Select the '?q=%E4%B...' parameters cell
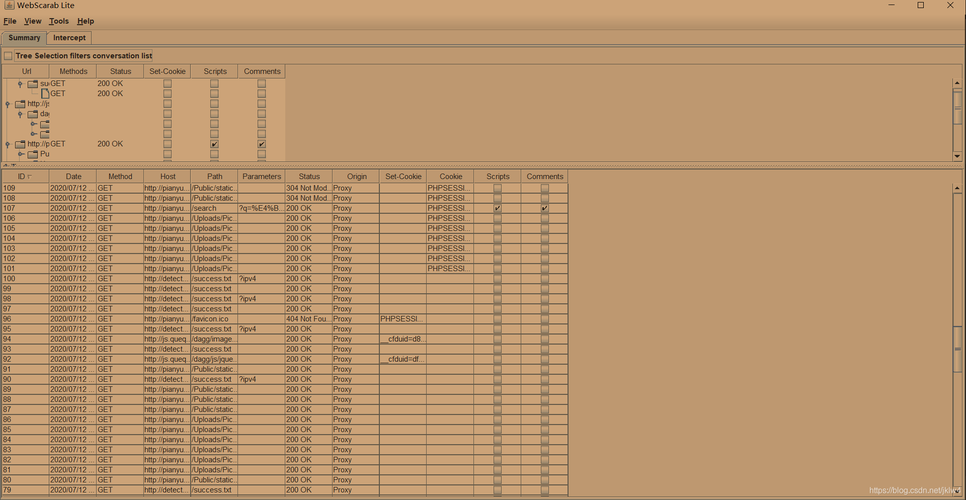This screenshot has width=966, height=500. 261,208
